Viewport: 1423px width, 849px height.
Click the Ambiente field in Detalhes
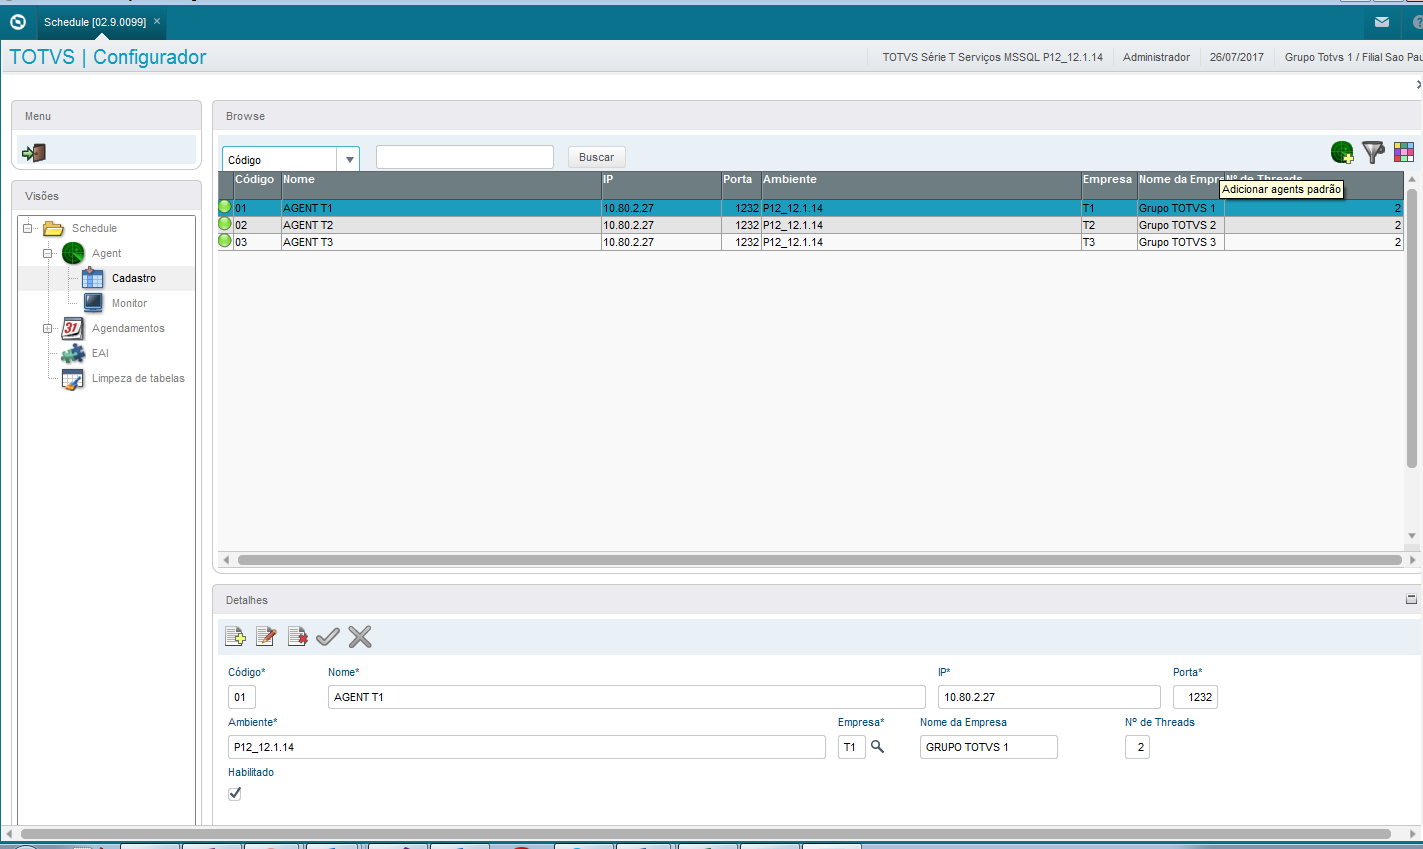527,747
